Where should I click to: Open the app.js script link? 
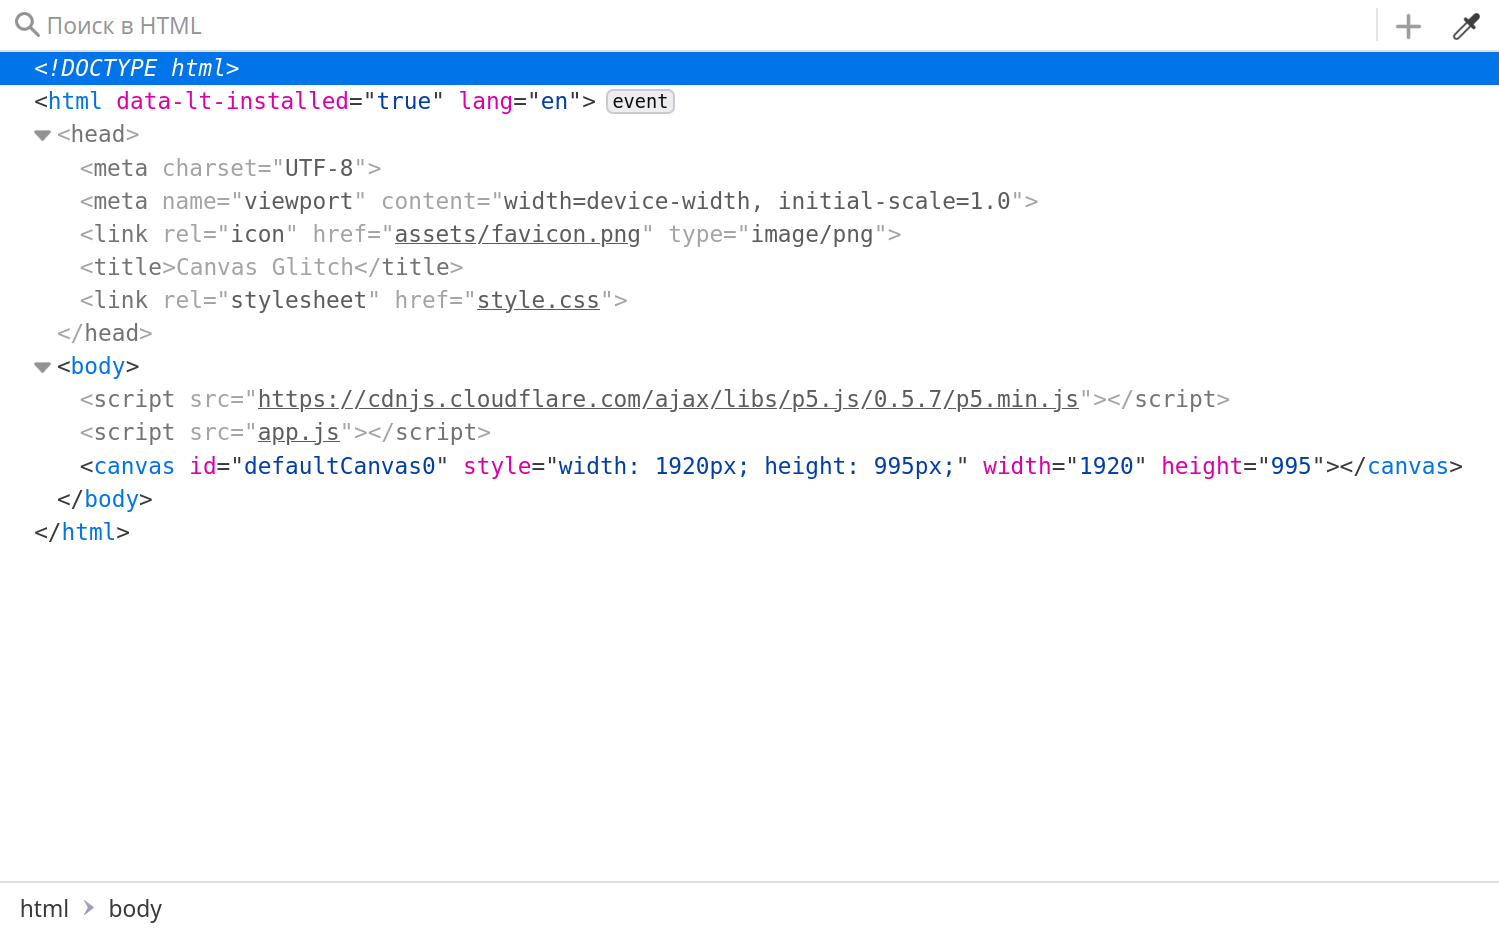(299, 431)
